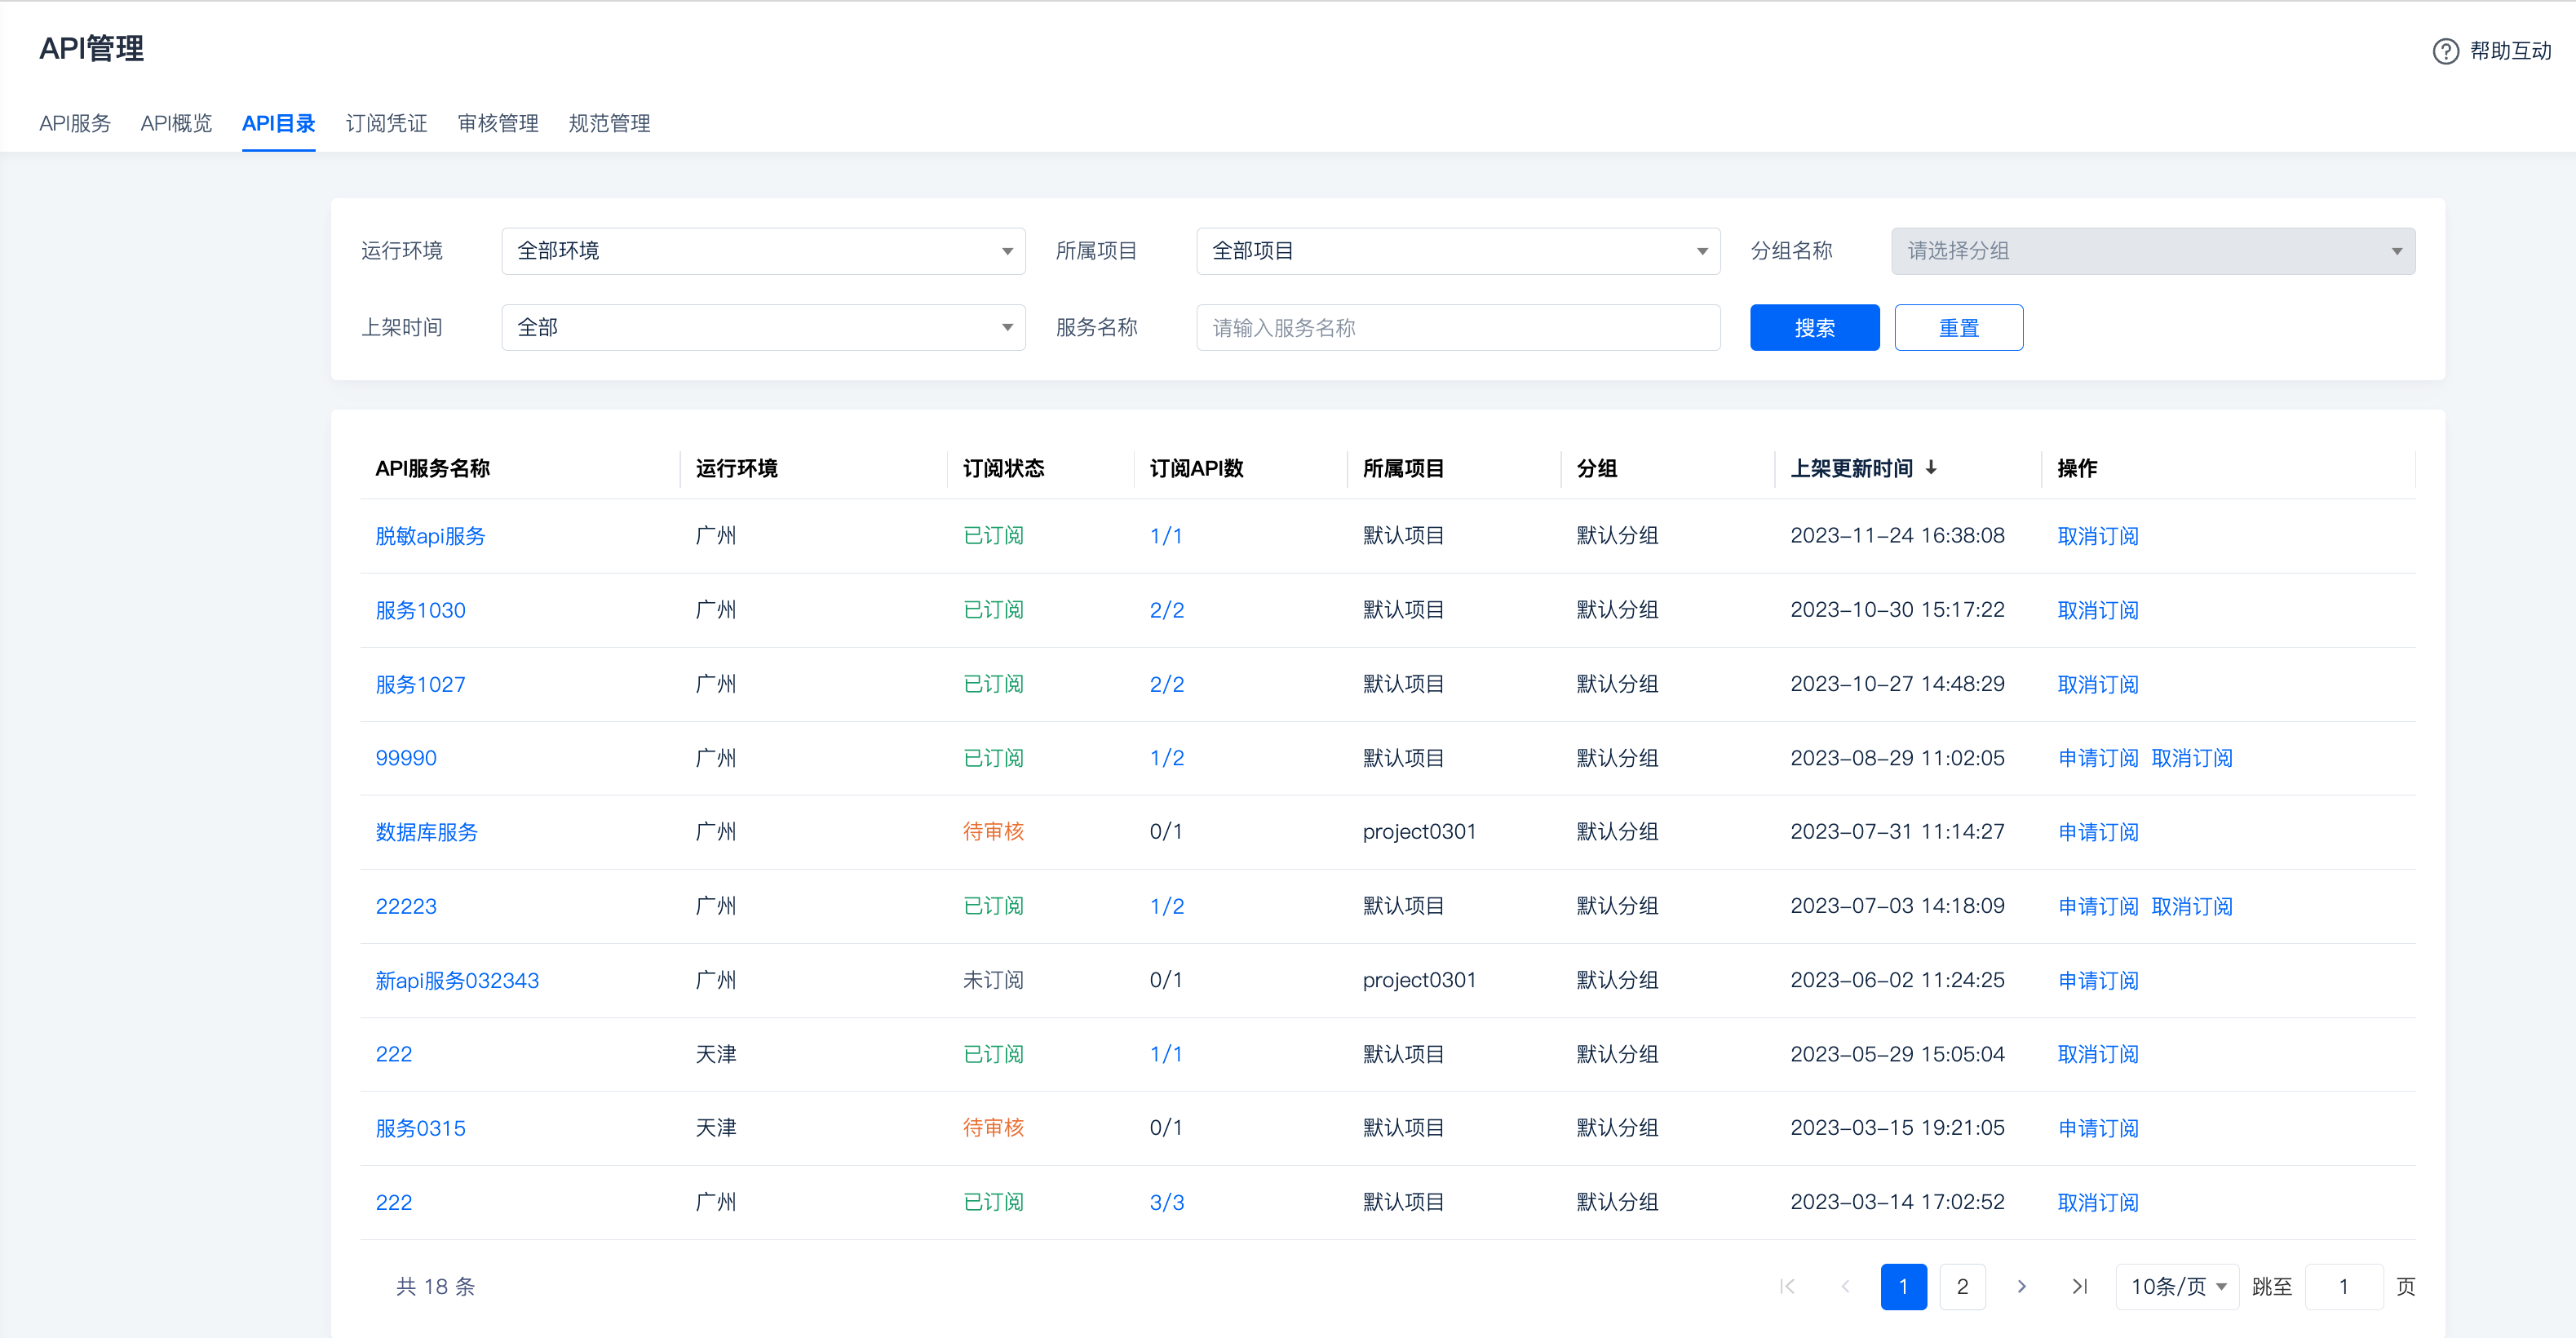
Task: Open the 99990 service link
Action: 406,758
